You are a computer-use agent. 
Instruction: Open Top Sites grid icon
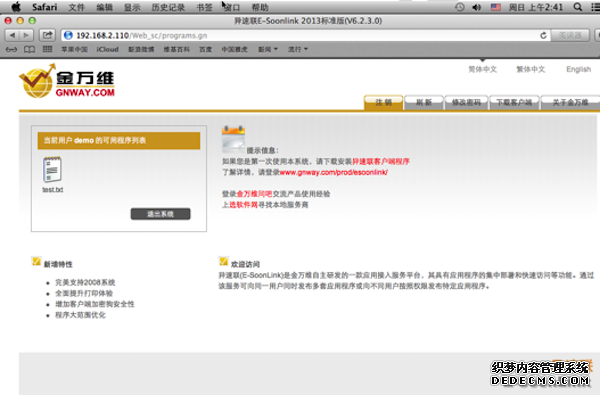[x=47, y=49]
